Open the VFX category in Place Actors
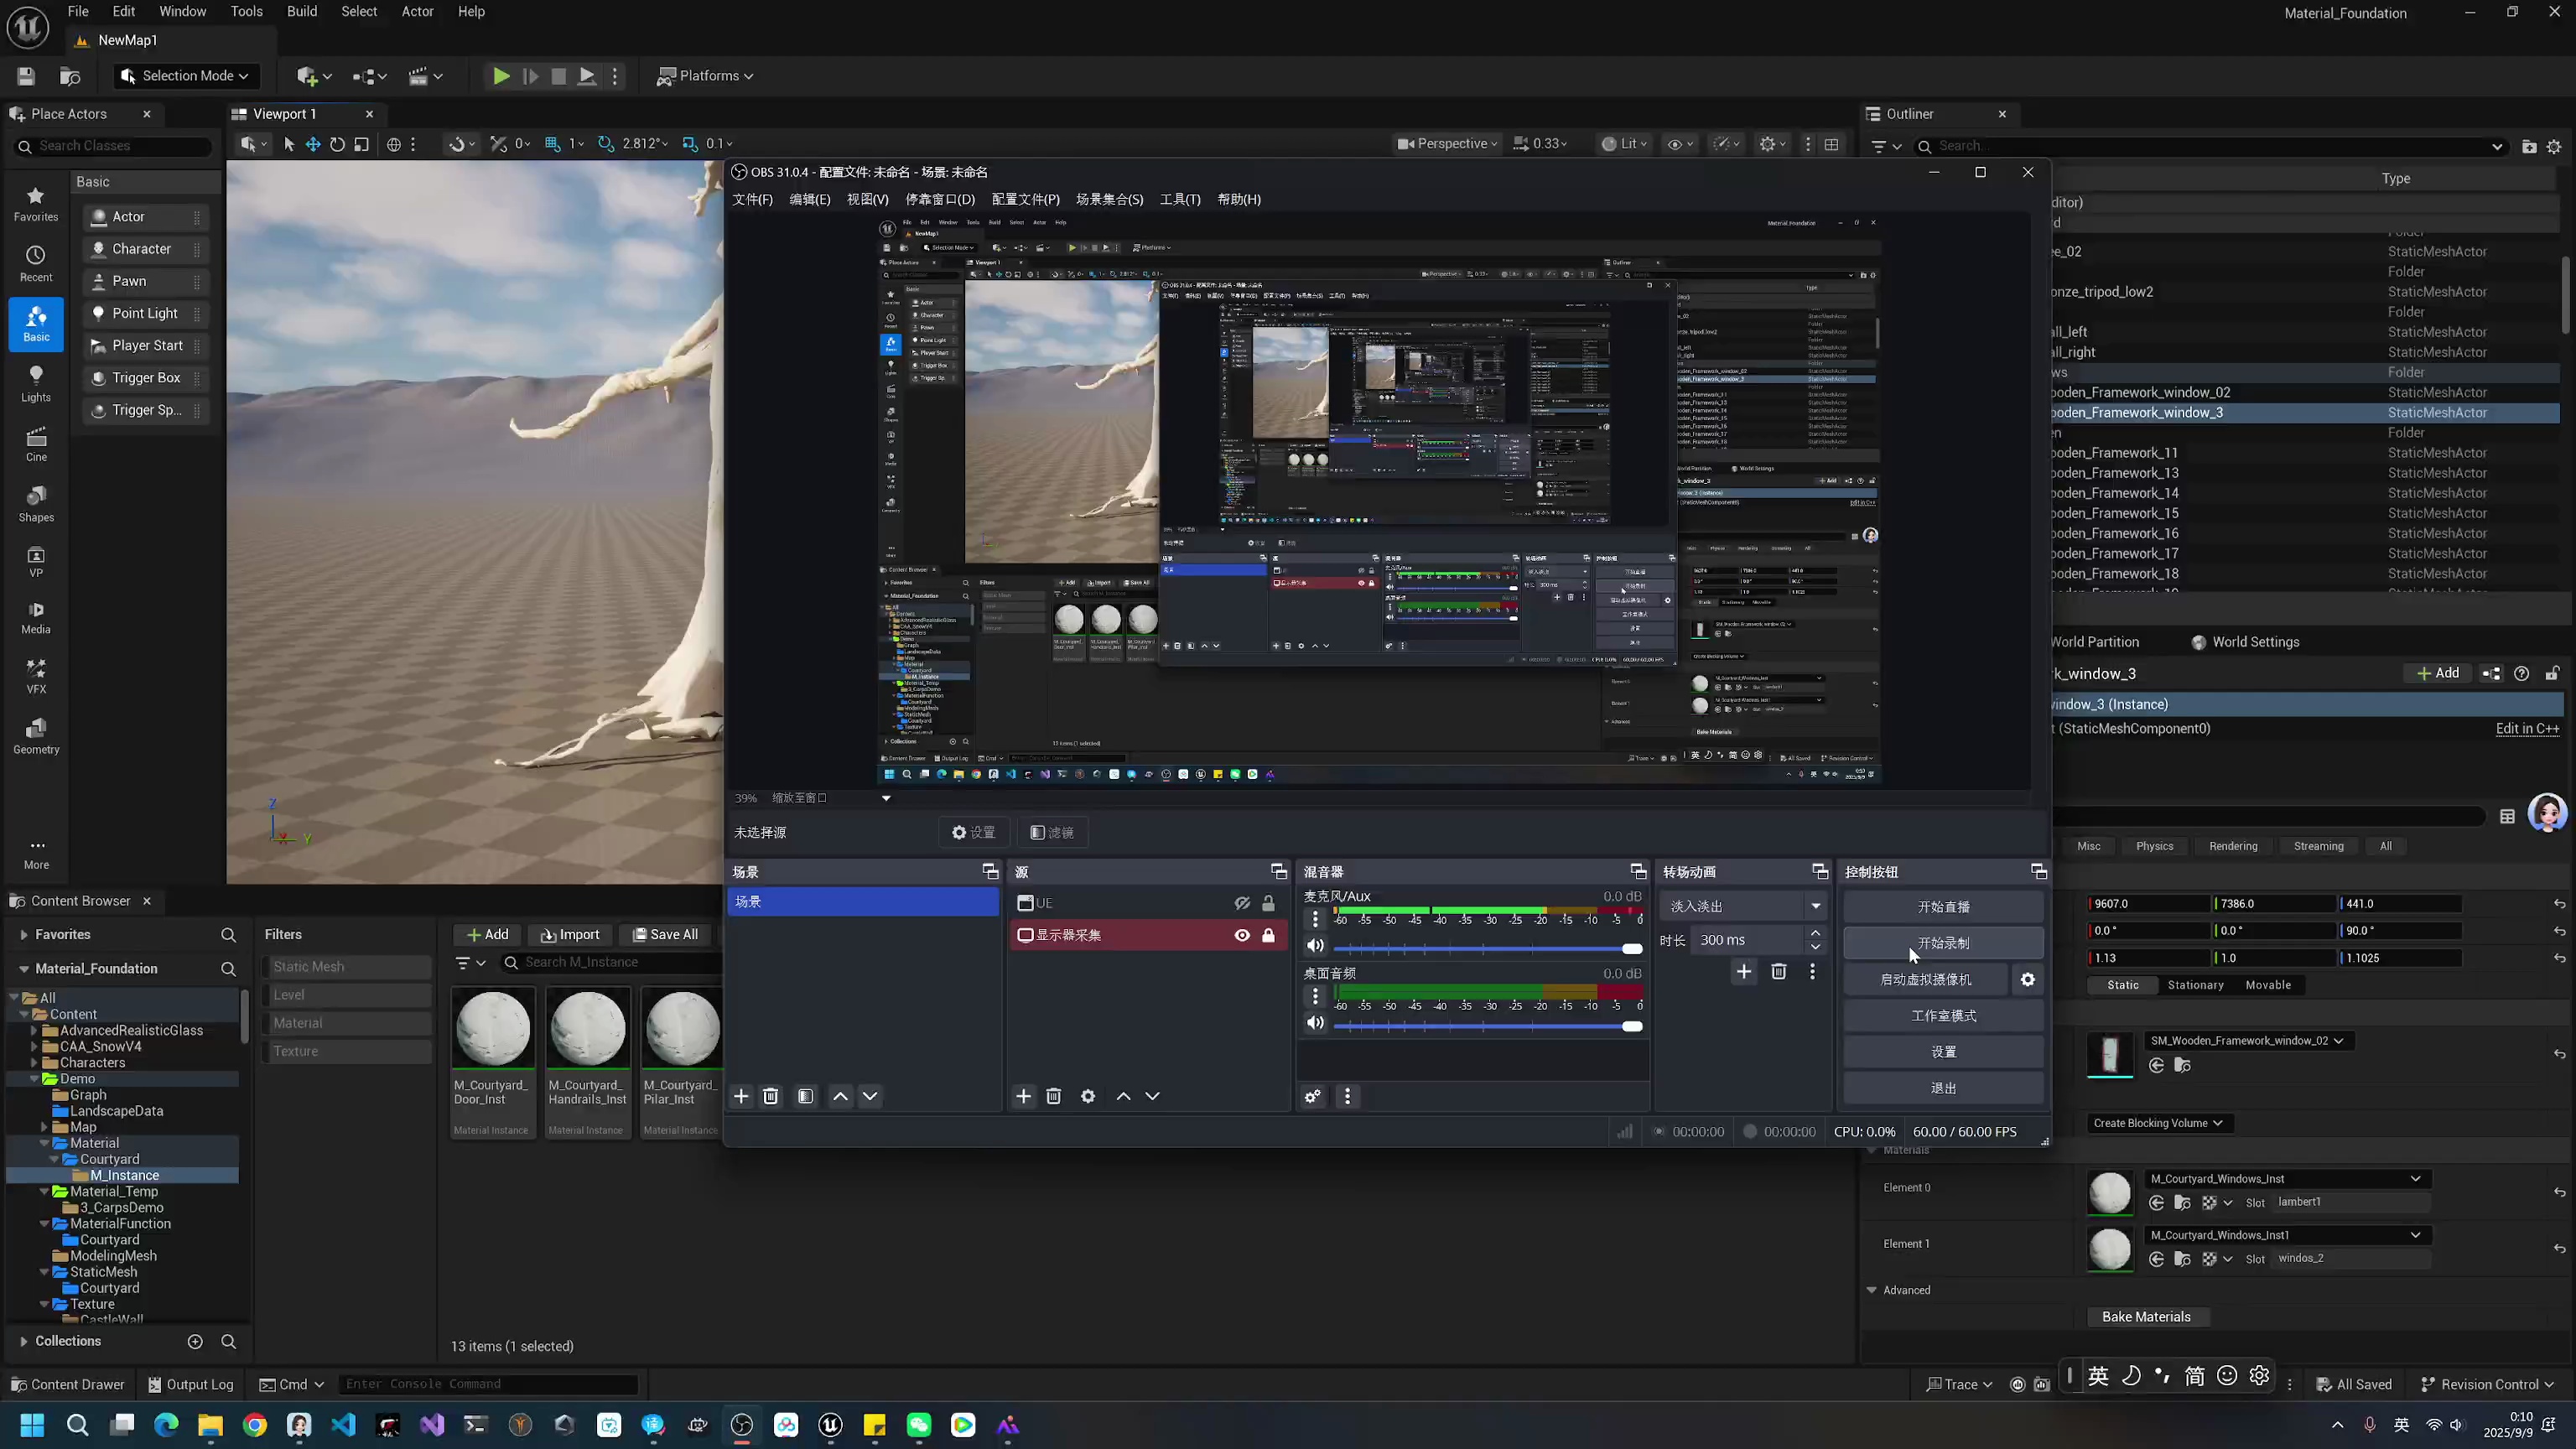Viewport: 2576px width, 1449px height. (x=36, y=676)
